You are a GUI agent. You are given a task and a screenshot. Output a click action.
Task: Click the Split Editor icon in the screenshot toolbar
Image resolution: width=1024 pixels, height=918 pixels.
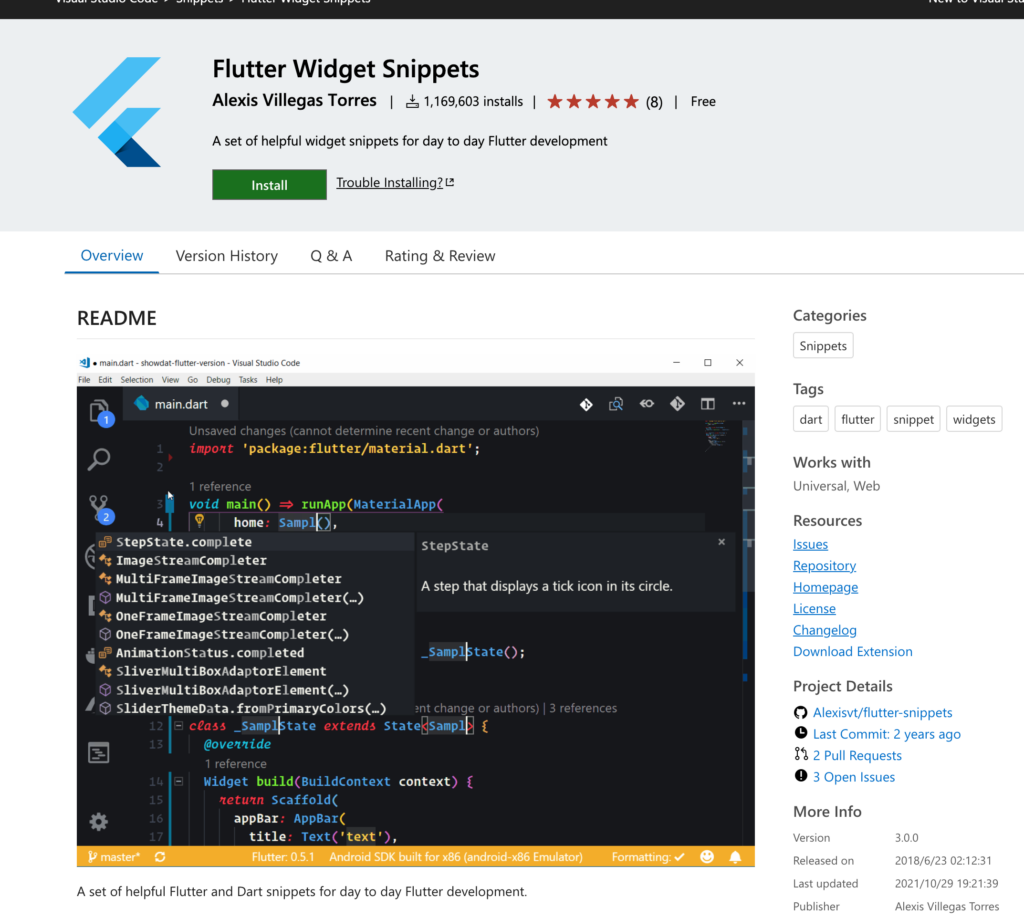click(707, 404)
